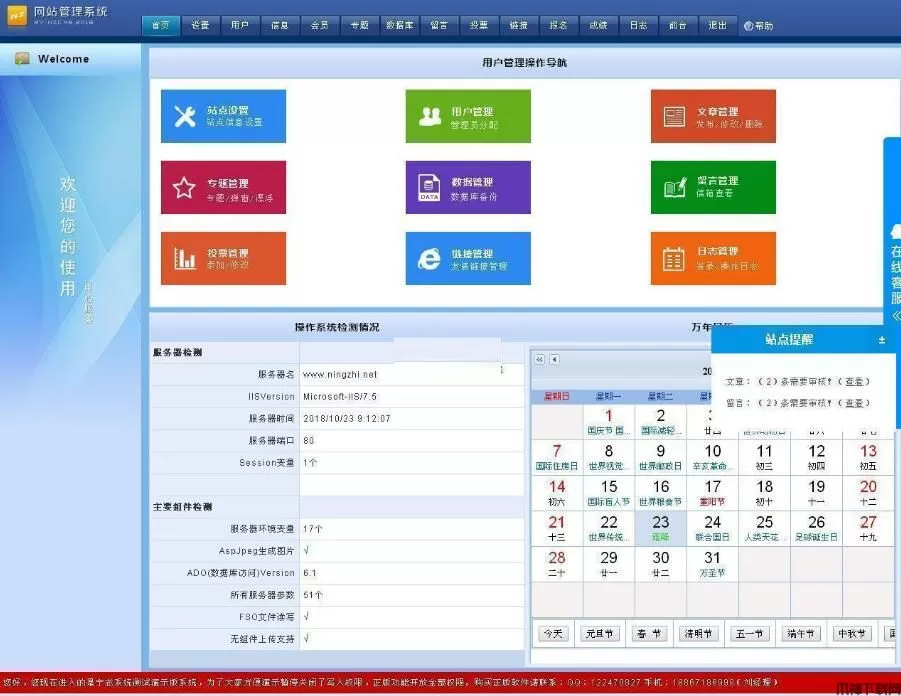This screenshot has height=696, width=901.
Task: Click the 服务器环境变量 value 17个
Action: pyautogui.click(x=313, y=529)
